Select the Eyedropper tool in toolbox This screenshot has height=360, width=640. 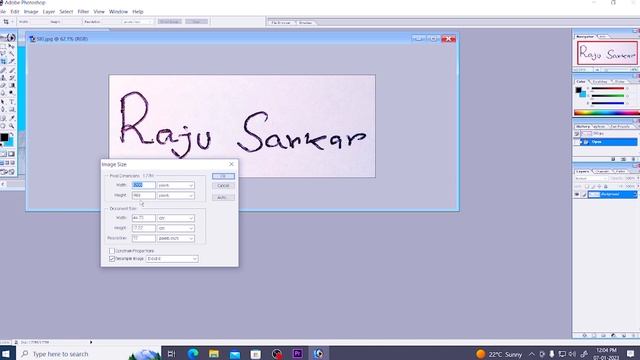pos(11,118)
